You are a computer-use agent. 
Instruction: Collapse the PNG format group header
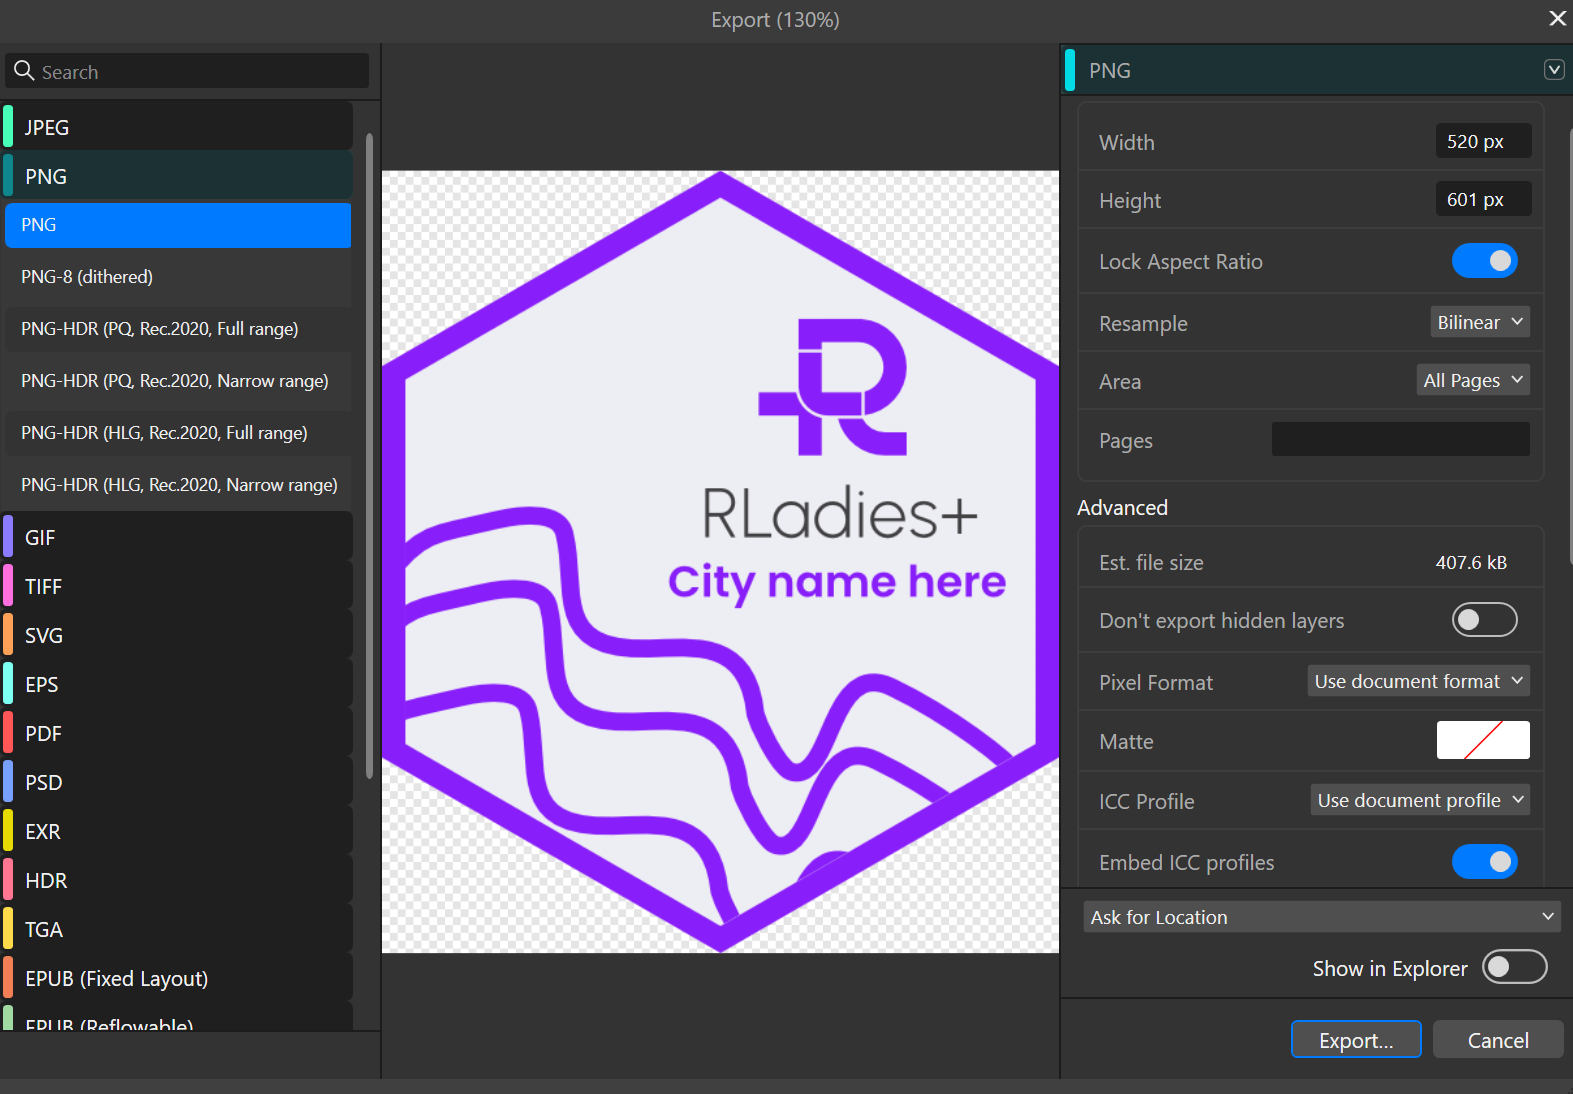(178, 176)
